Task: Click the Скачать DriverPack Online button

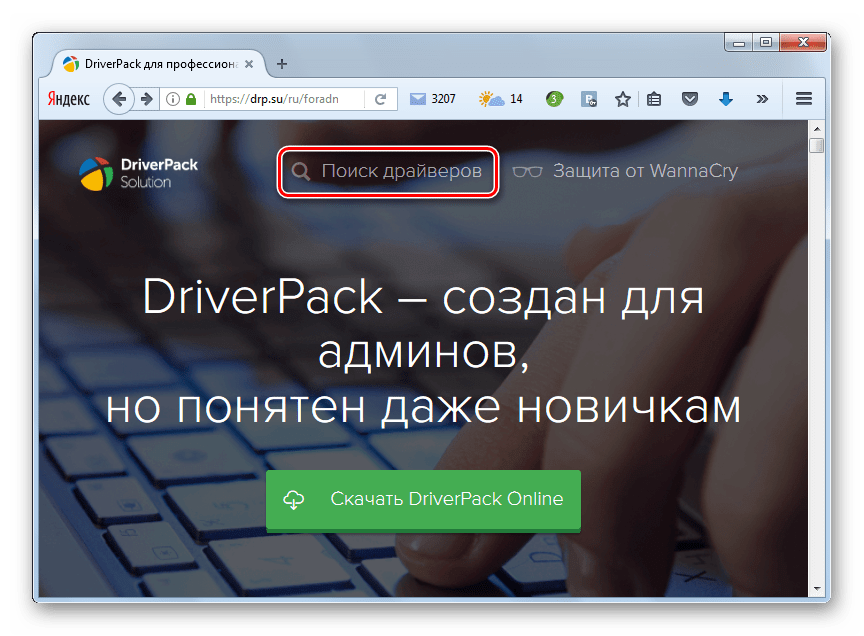Action: coord(423,499)
